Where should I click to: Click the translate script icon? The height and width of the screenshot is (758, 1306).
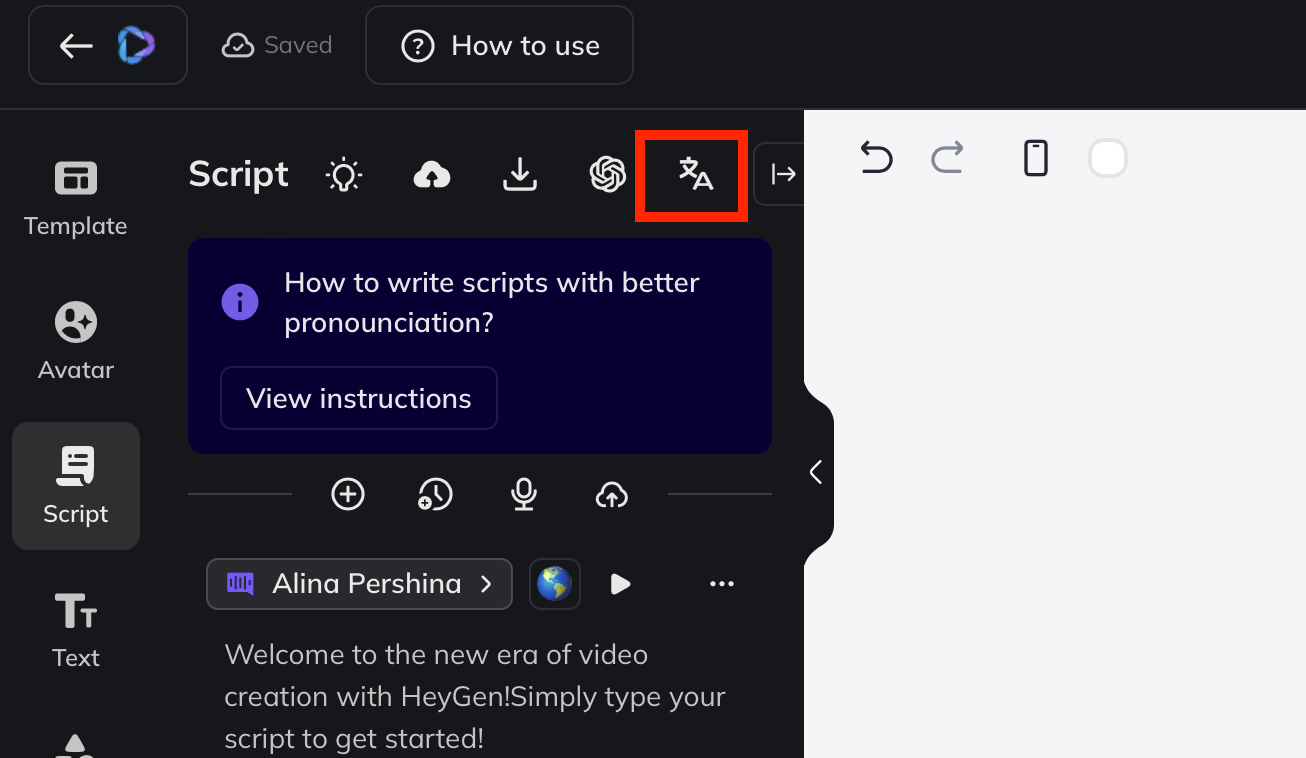(695, 175)
